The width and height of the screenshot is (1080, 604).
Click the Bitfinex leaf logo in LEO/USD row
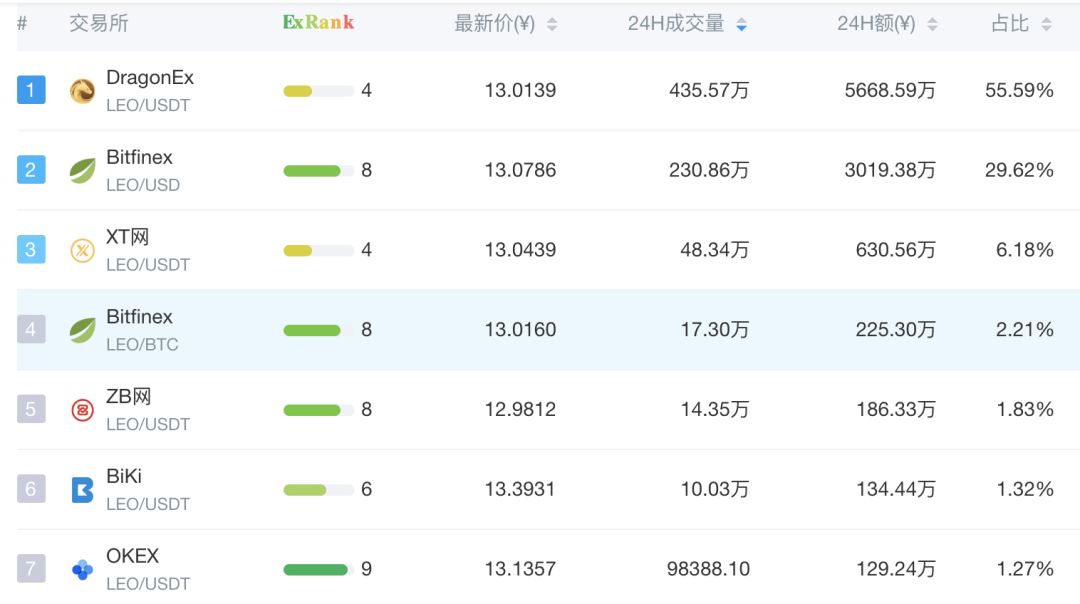(82, 170)
